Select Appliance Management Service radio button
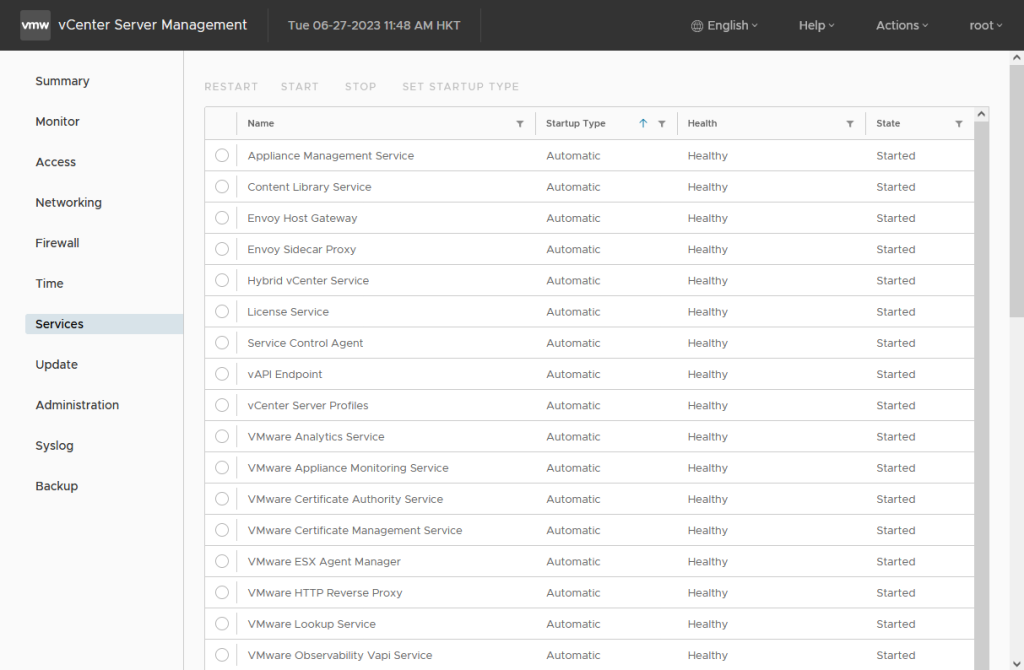Viewport: 1024px width, 670px height. click(222, 155)
